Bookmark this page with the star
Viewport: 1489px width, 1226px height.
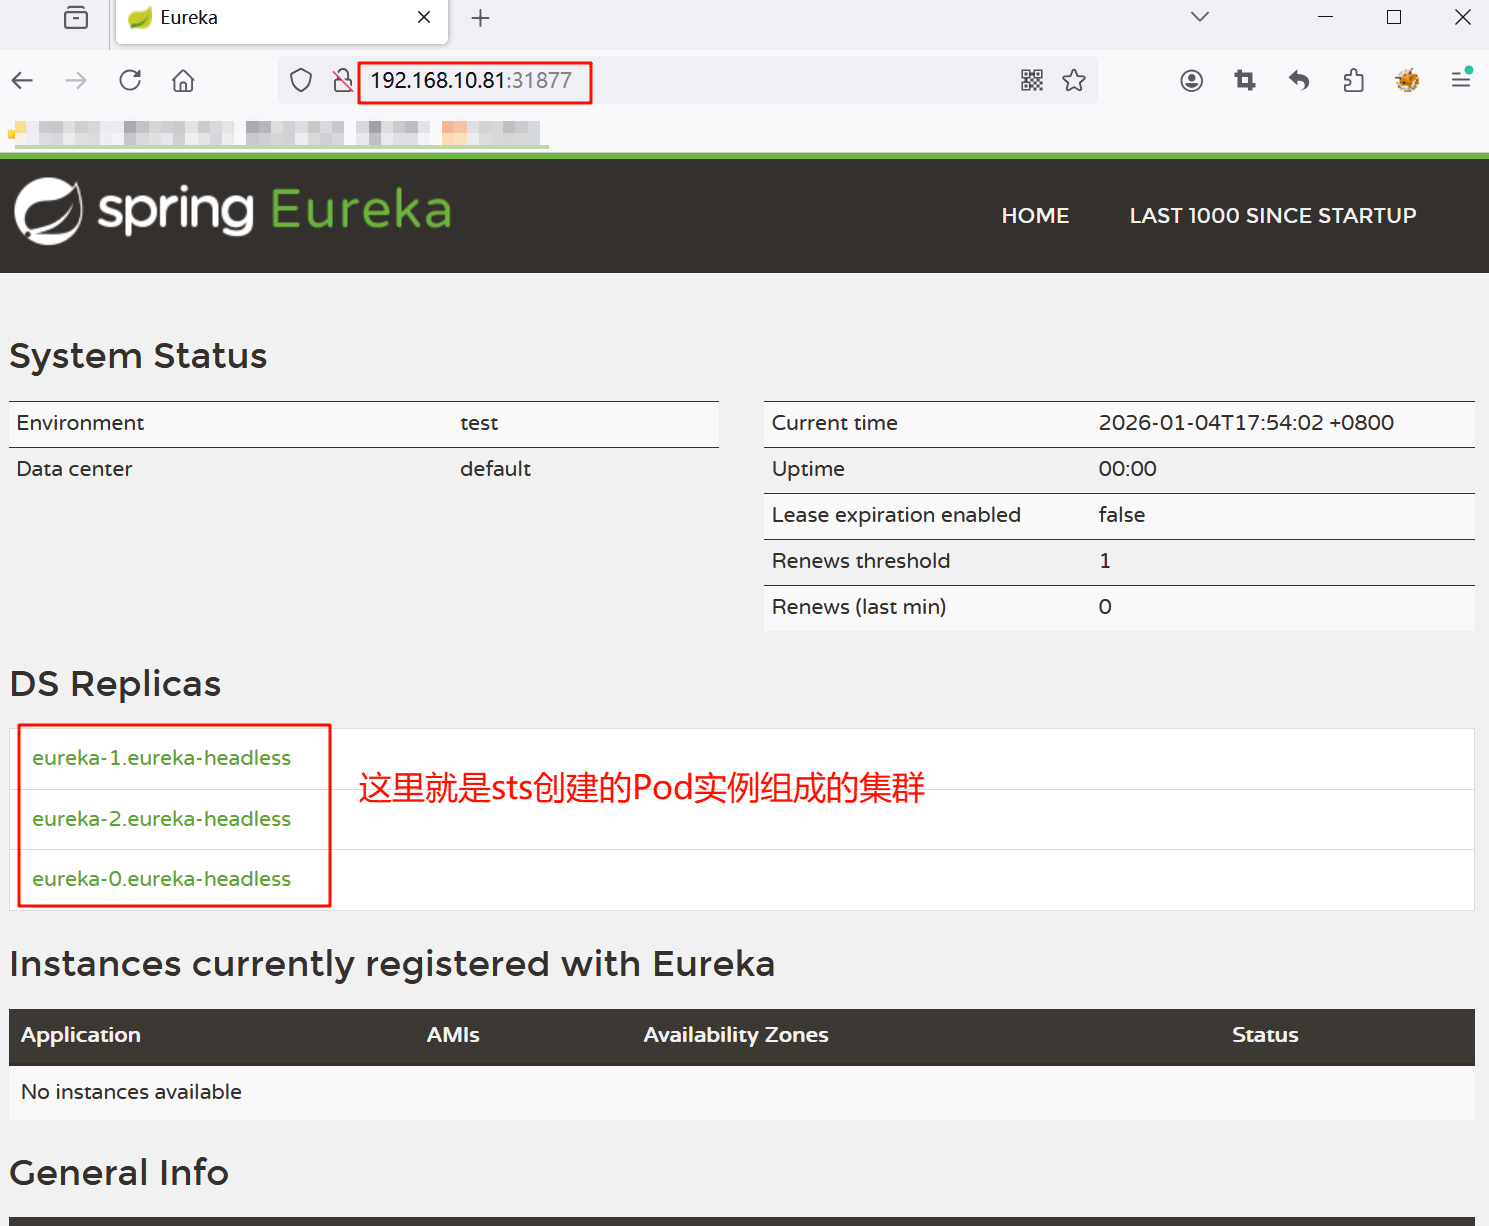[x=1074, y=81]
